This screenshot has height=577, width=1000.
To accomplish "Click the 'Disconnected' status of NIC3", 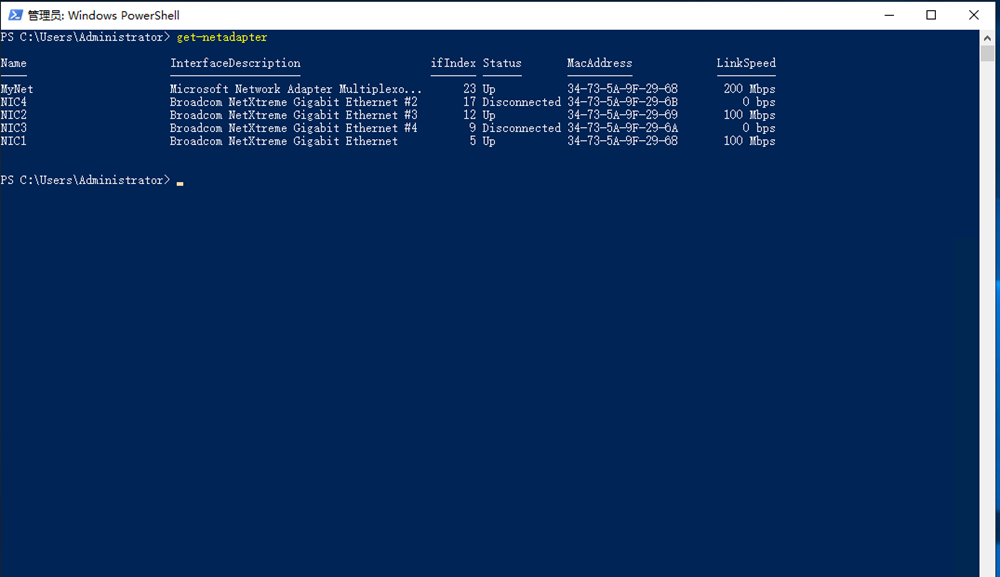I will (521, 128).
